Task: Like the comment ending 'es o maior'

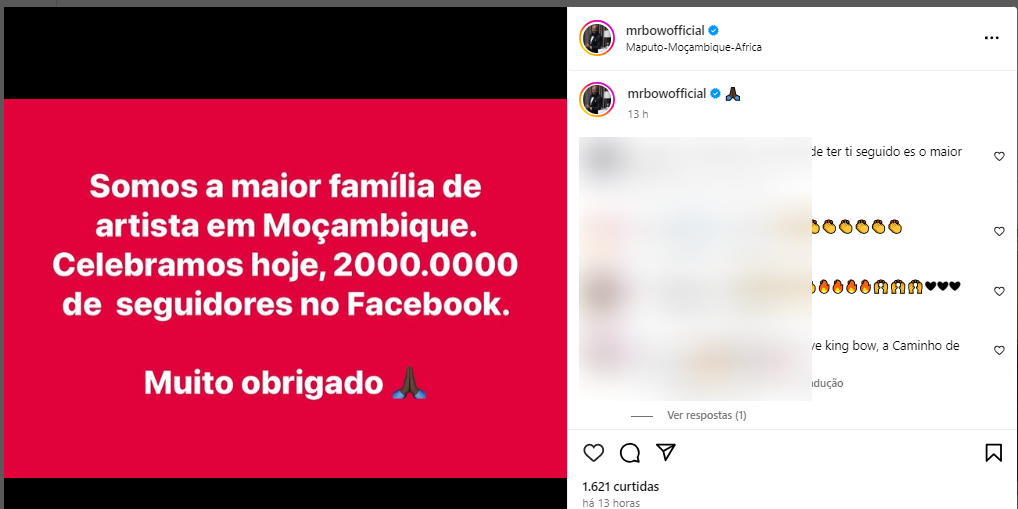Action: (999, 156)
